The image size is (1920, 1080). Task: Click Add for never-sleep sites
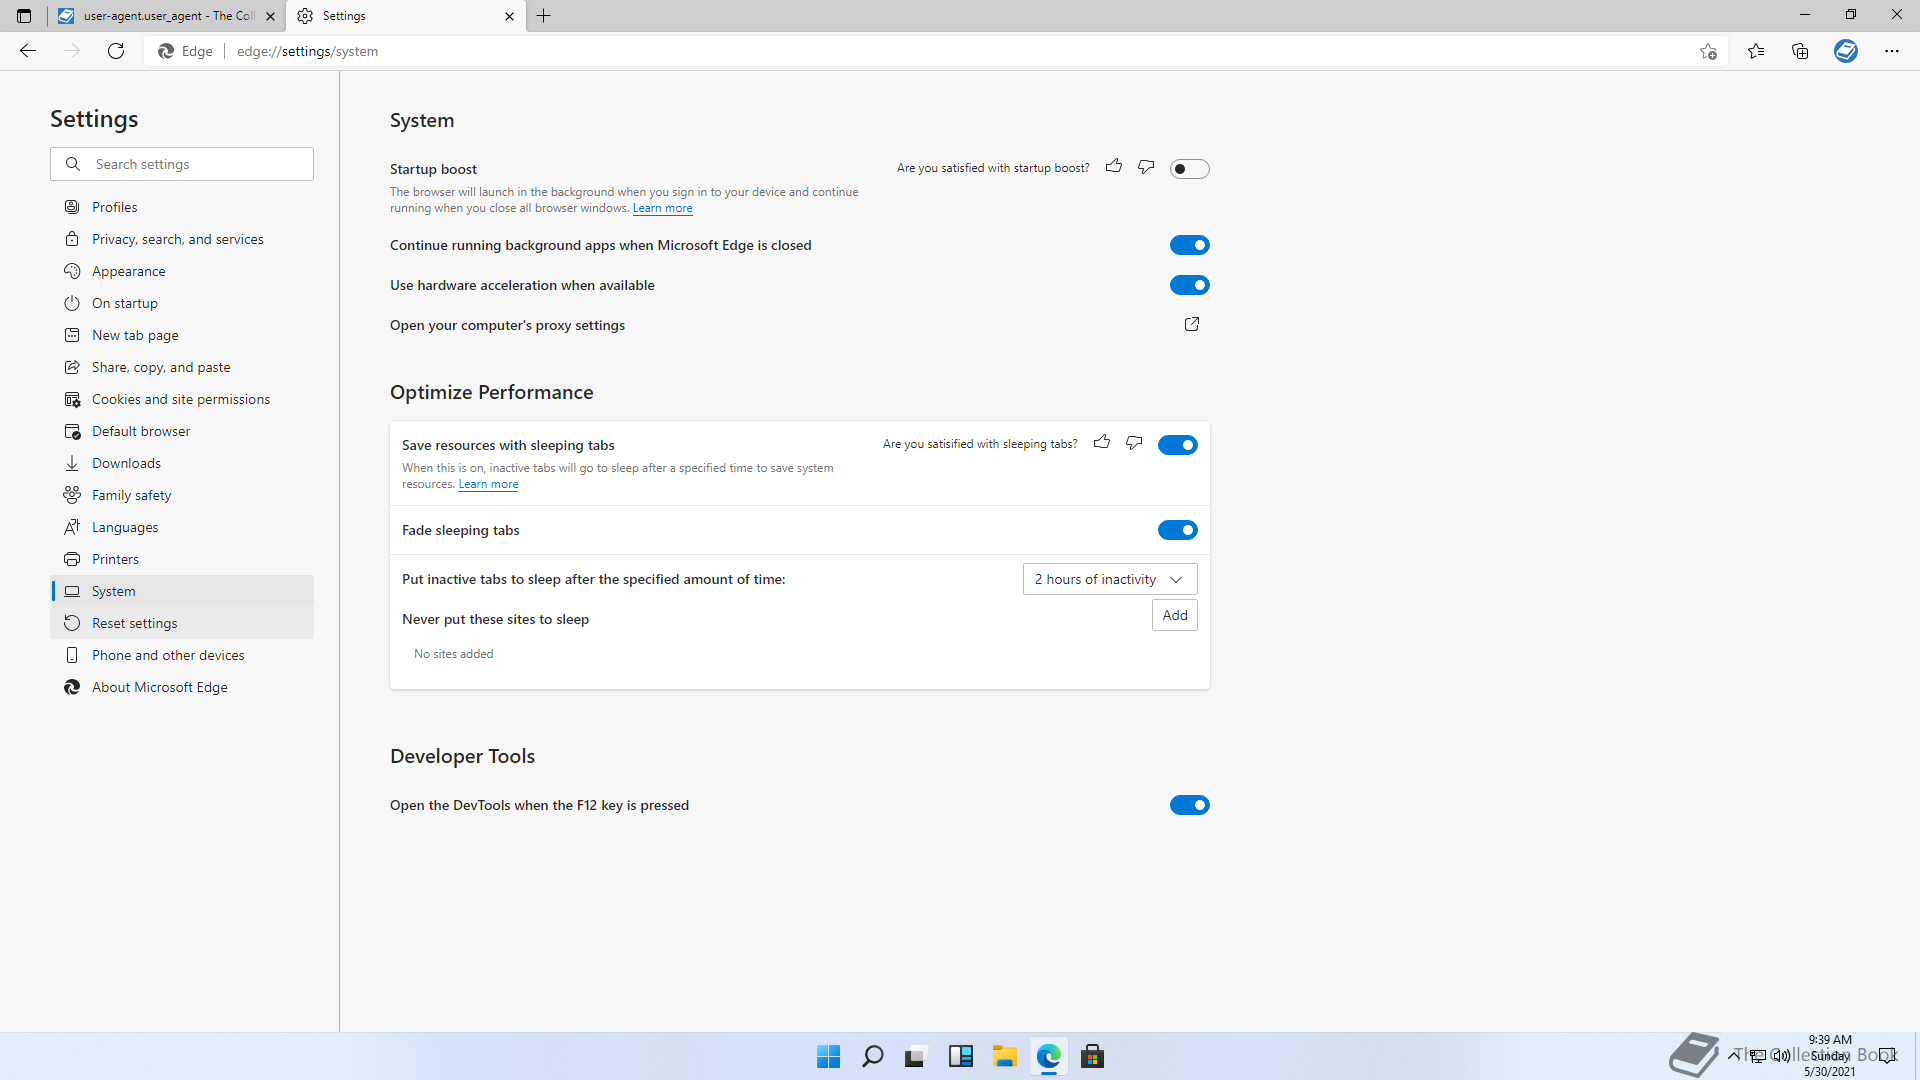tap(1175, 615)
